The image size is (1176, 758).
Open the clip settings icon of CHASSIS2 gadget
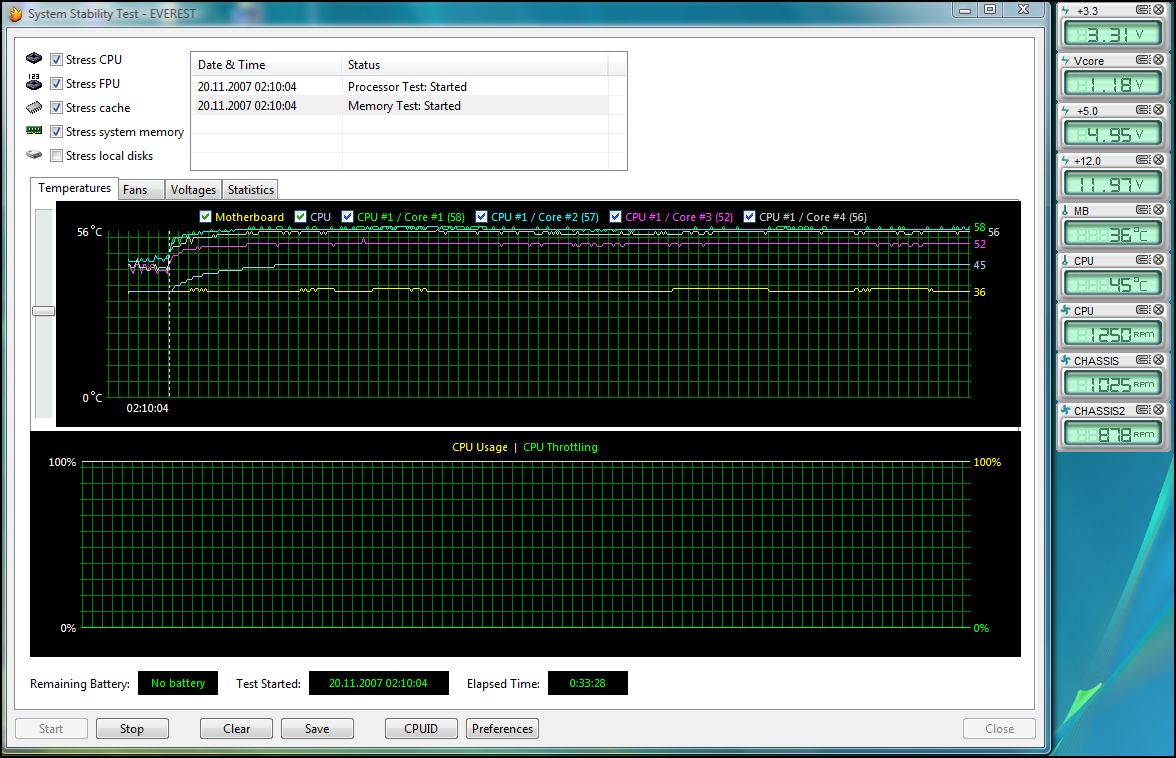coord(1143,410)
